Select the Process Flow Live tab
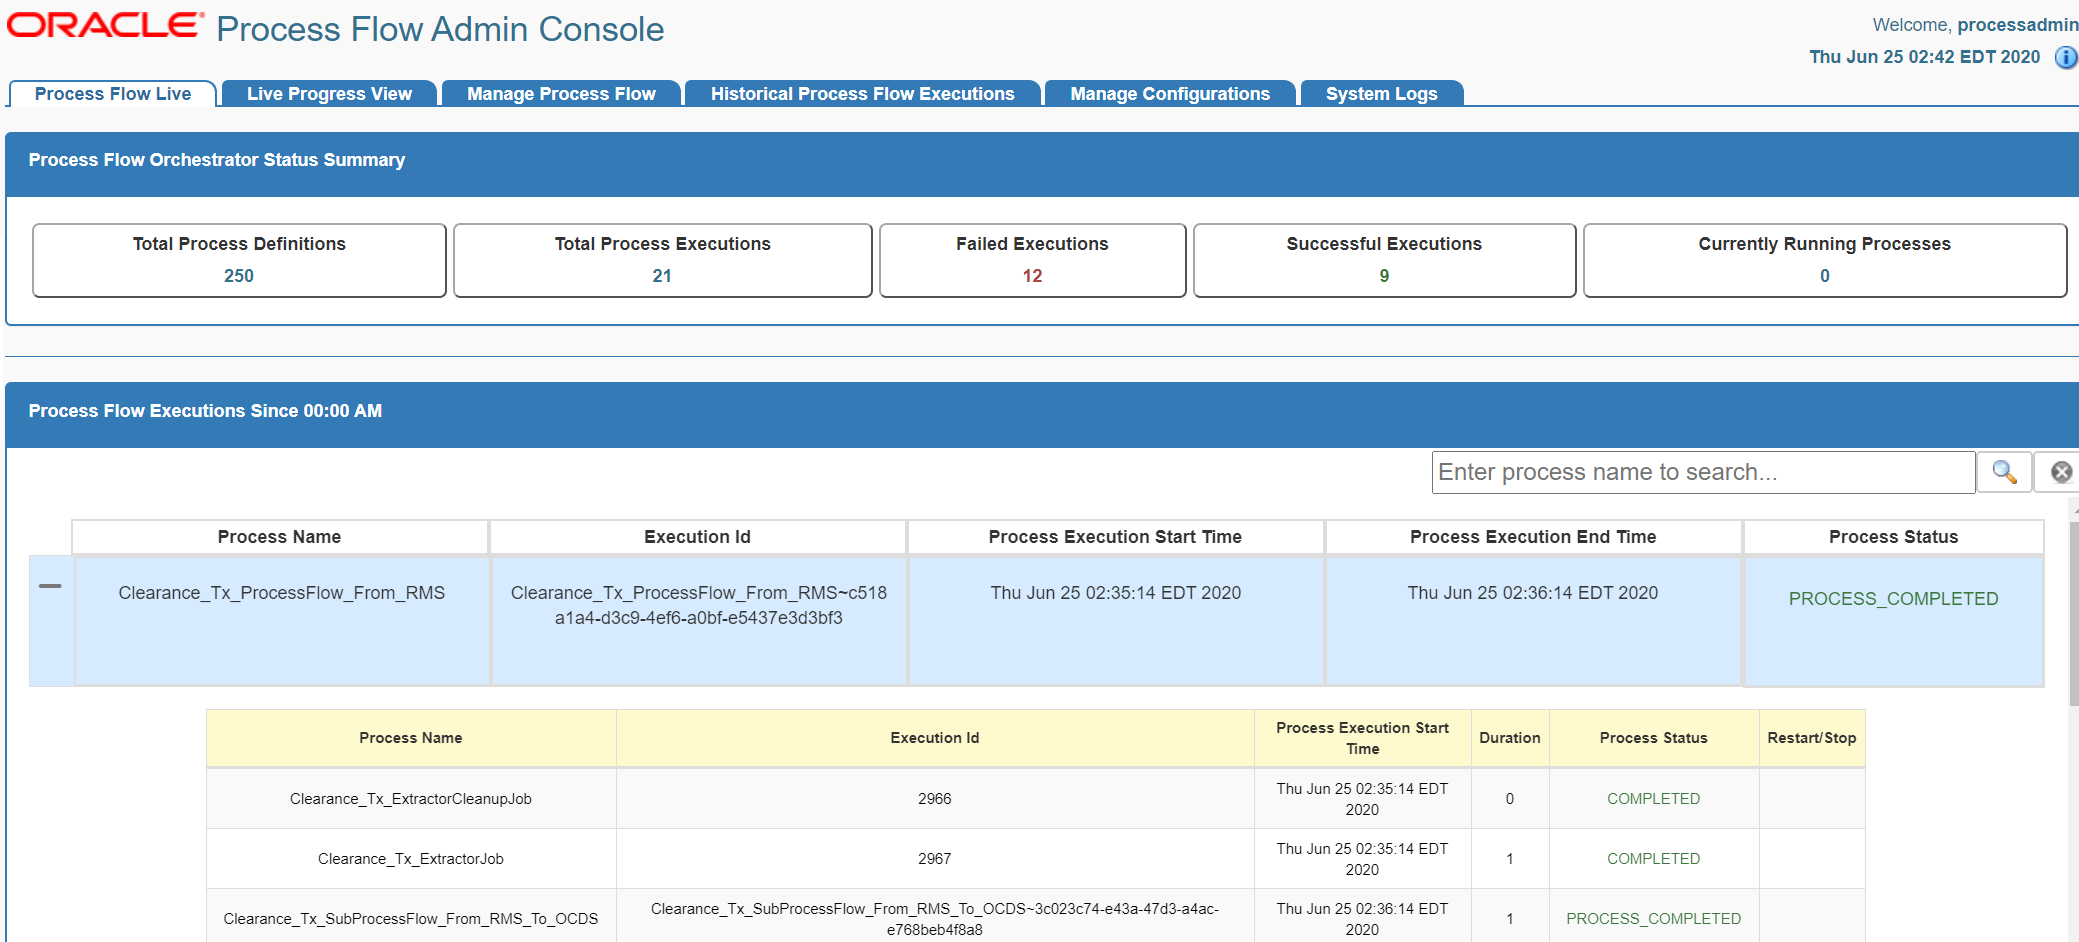The height and width of the screenshot is (942, 2079). [112, 93]
